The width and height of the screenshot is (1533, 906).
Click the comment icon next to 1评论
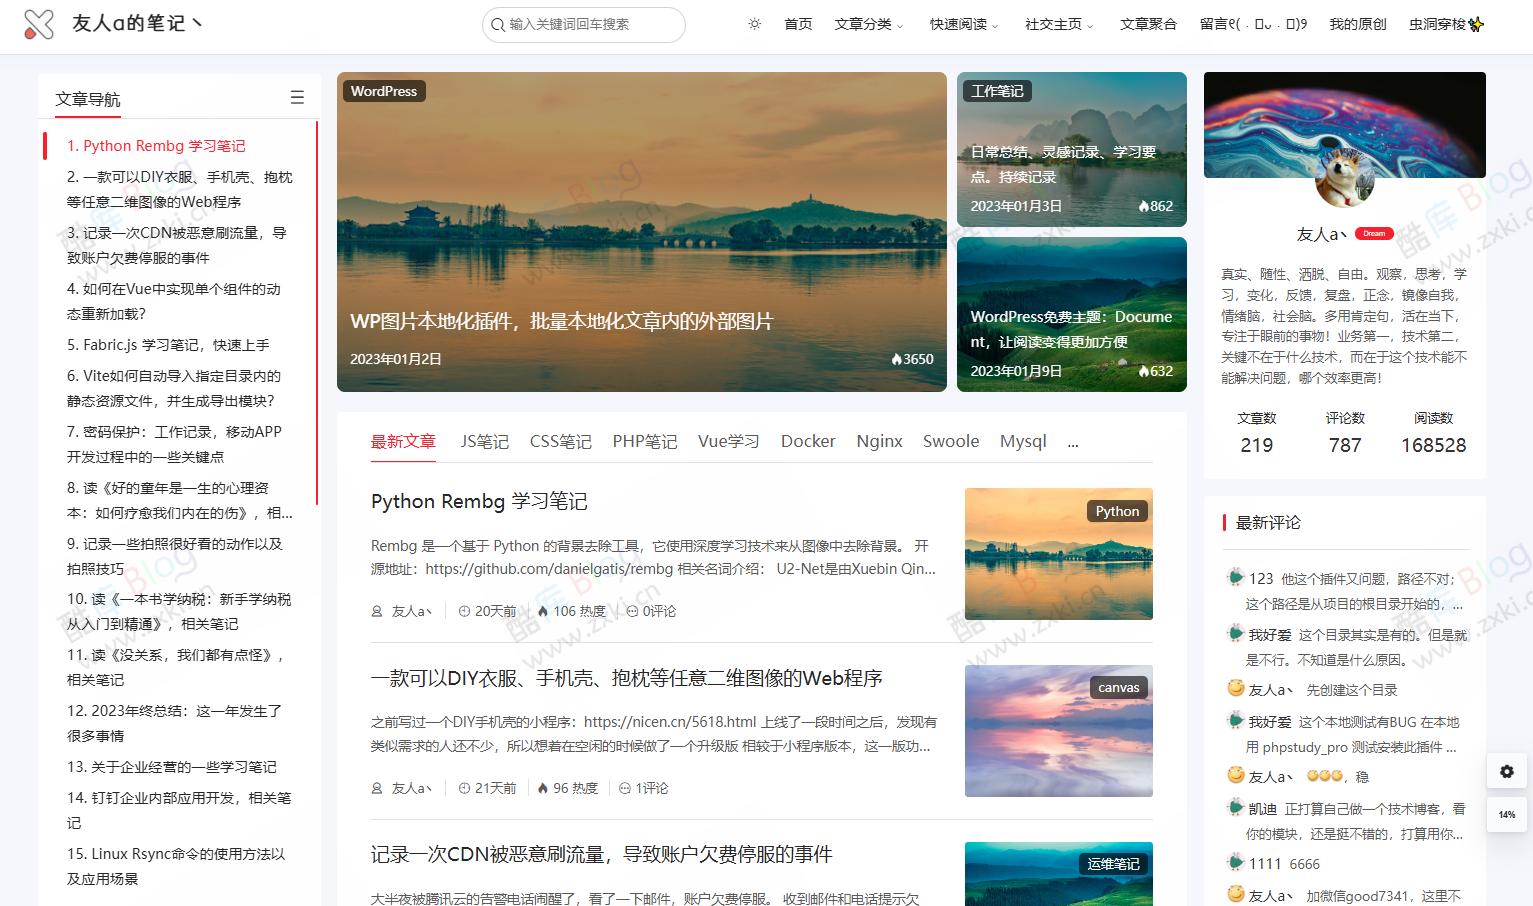point(625,788)
